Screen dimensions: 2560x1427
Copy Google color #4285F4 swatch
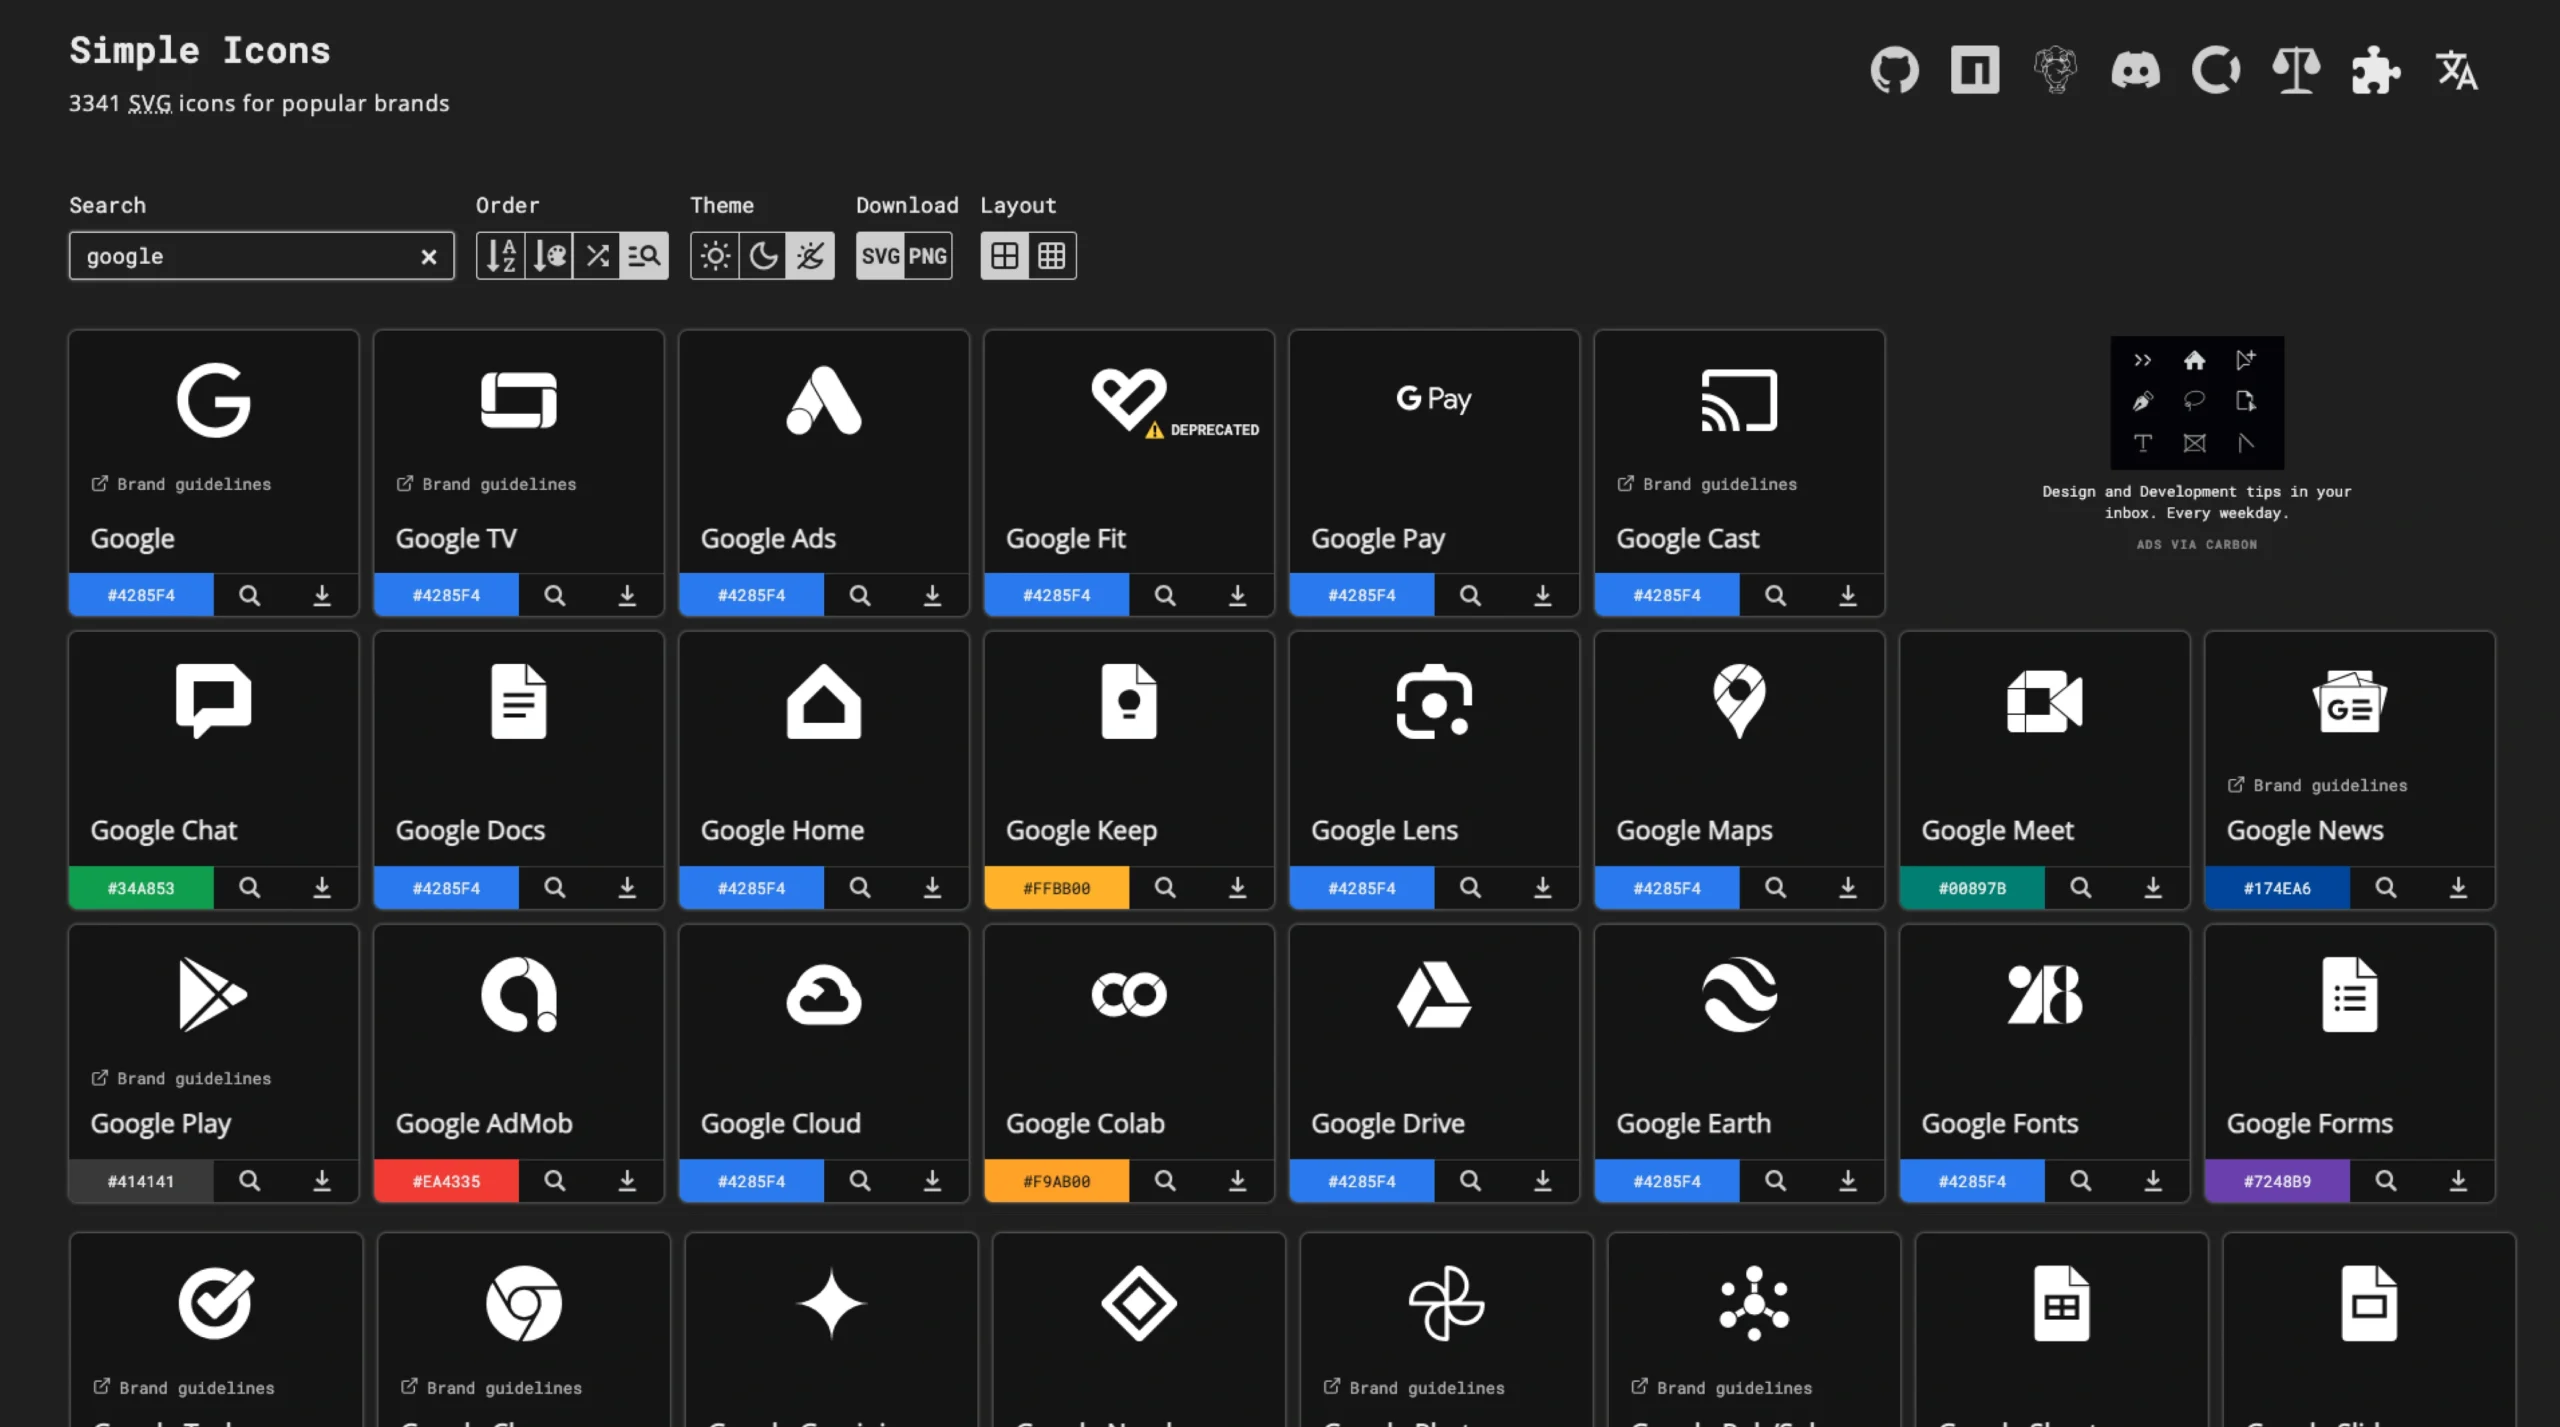(141, 595)
